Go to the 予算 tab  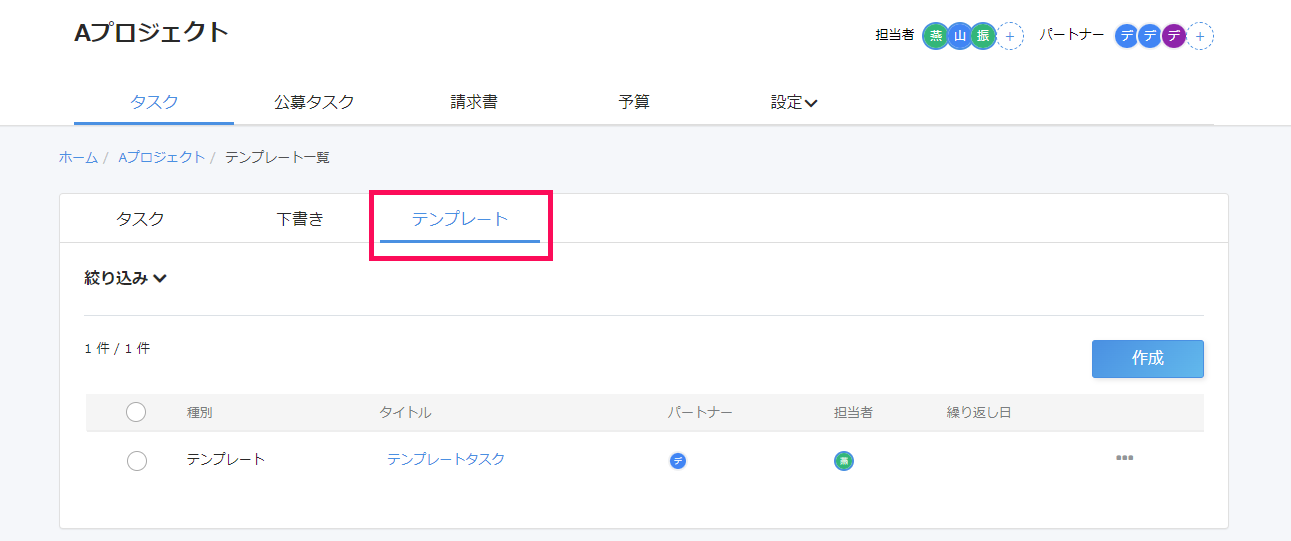pyautogui.click(x=634, y=102)
